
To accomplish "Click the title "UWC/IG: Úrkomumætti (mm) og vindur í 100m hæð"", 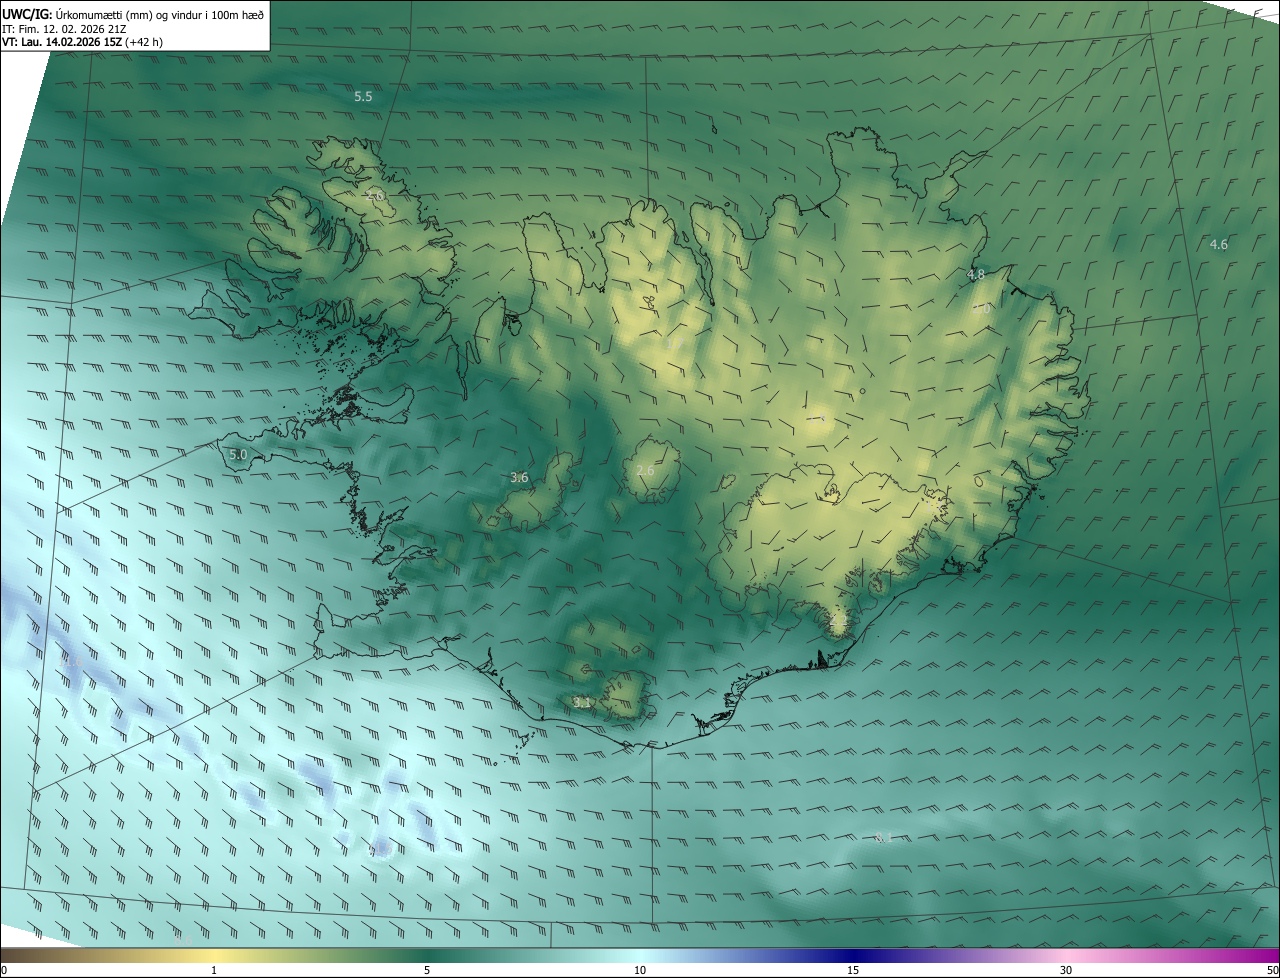I will pos(133,13).
